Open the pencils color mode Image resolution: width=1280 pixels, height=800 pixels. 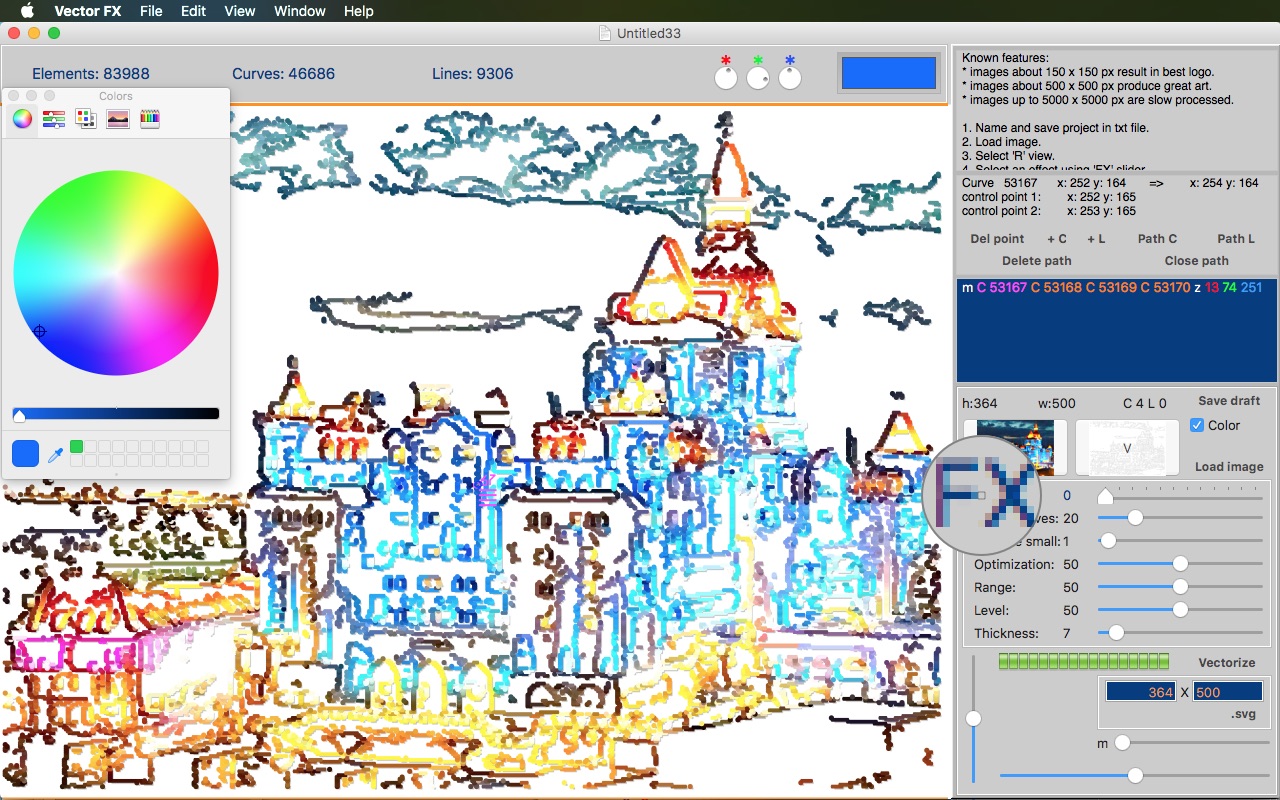tap(149, 118)
